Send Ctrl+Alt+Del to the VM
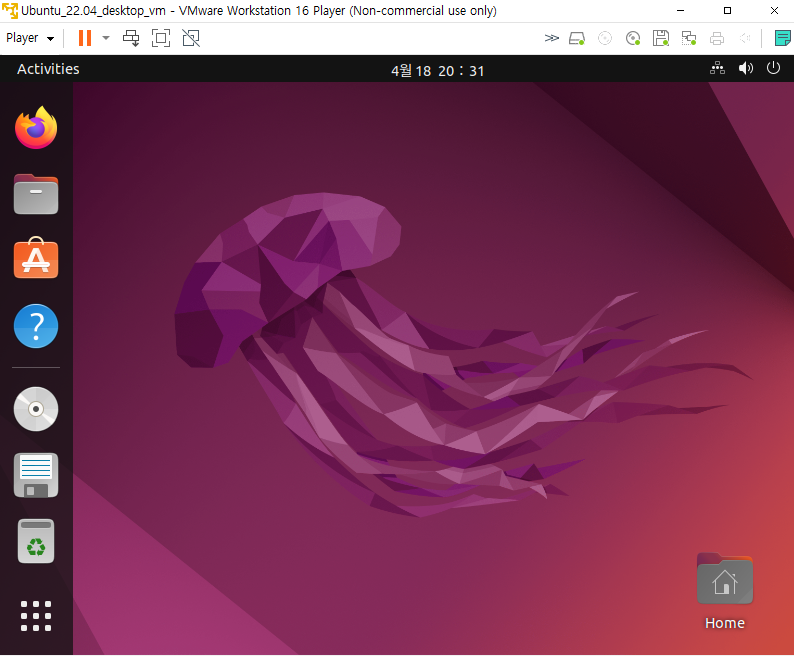794x656 pixels. coord(131,38)
